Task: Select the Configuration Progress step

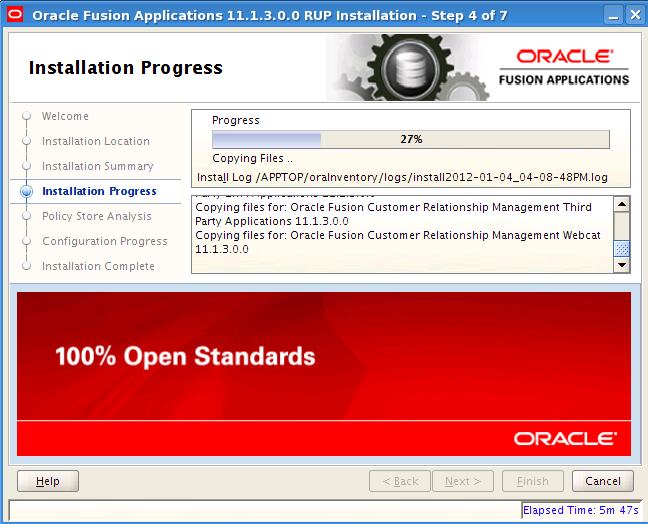Action: pyautogui.click(x=105, y=241)
